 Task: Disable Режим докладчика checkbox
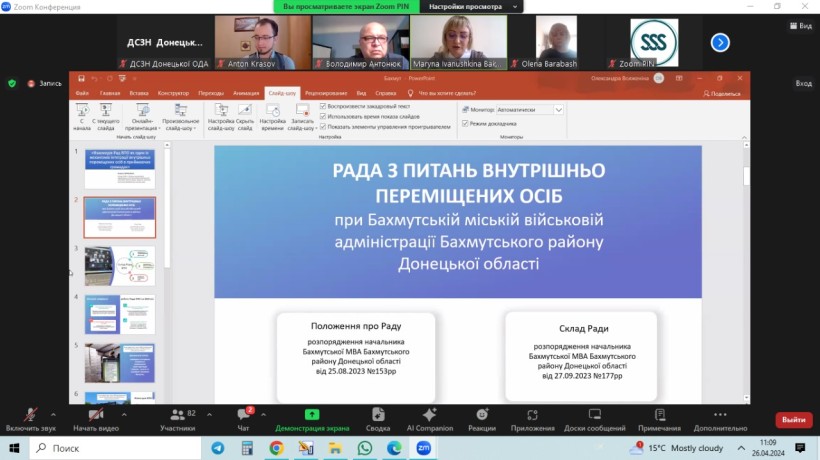coord(465,123)
